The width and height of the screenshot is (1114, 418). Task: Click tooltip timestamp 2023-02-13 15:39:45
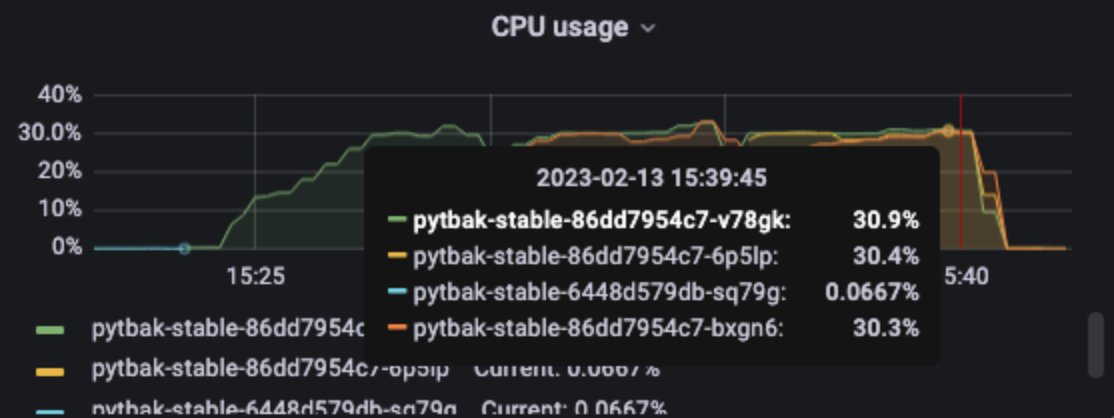click(651, 177)
